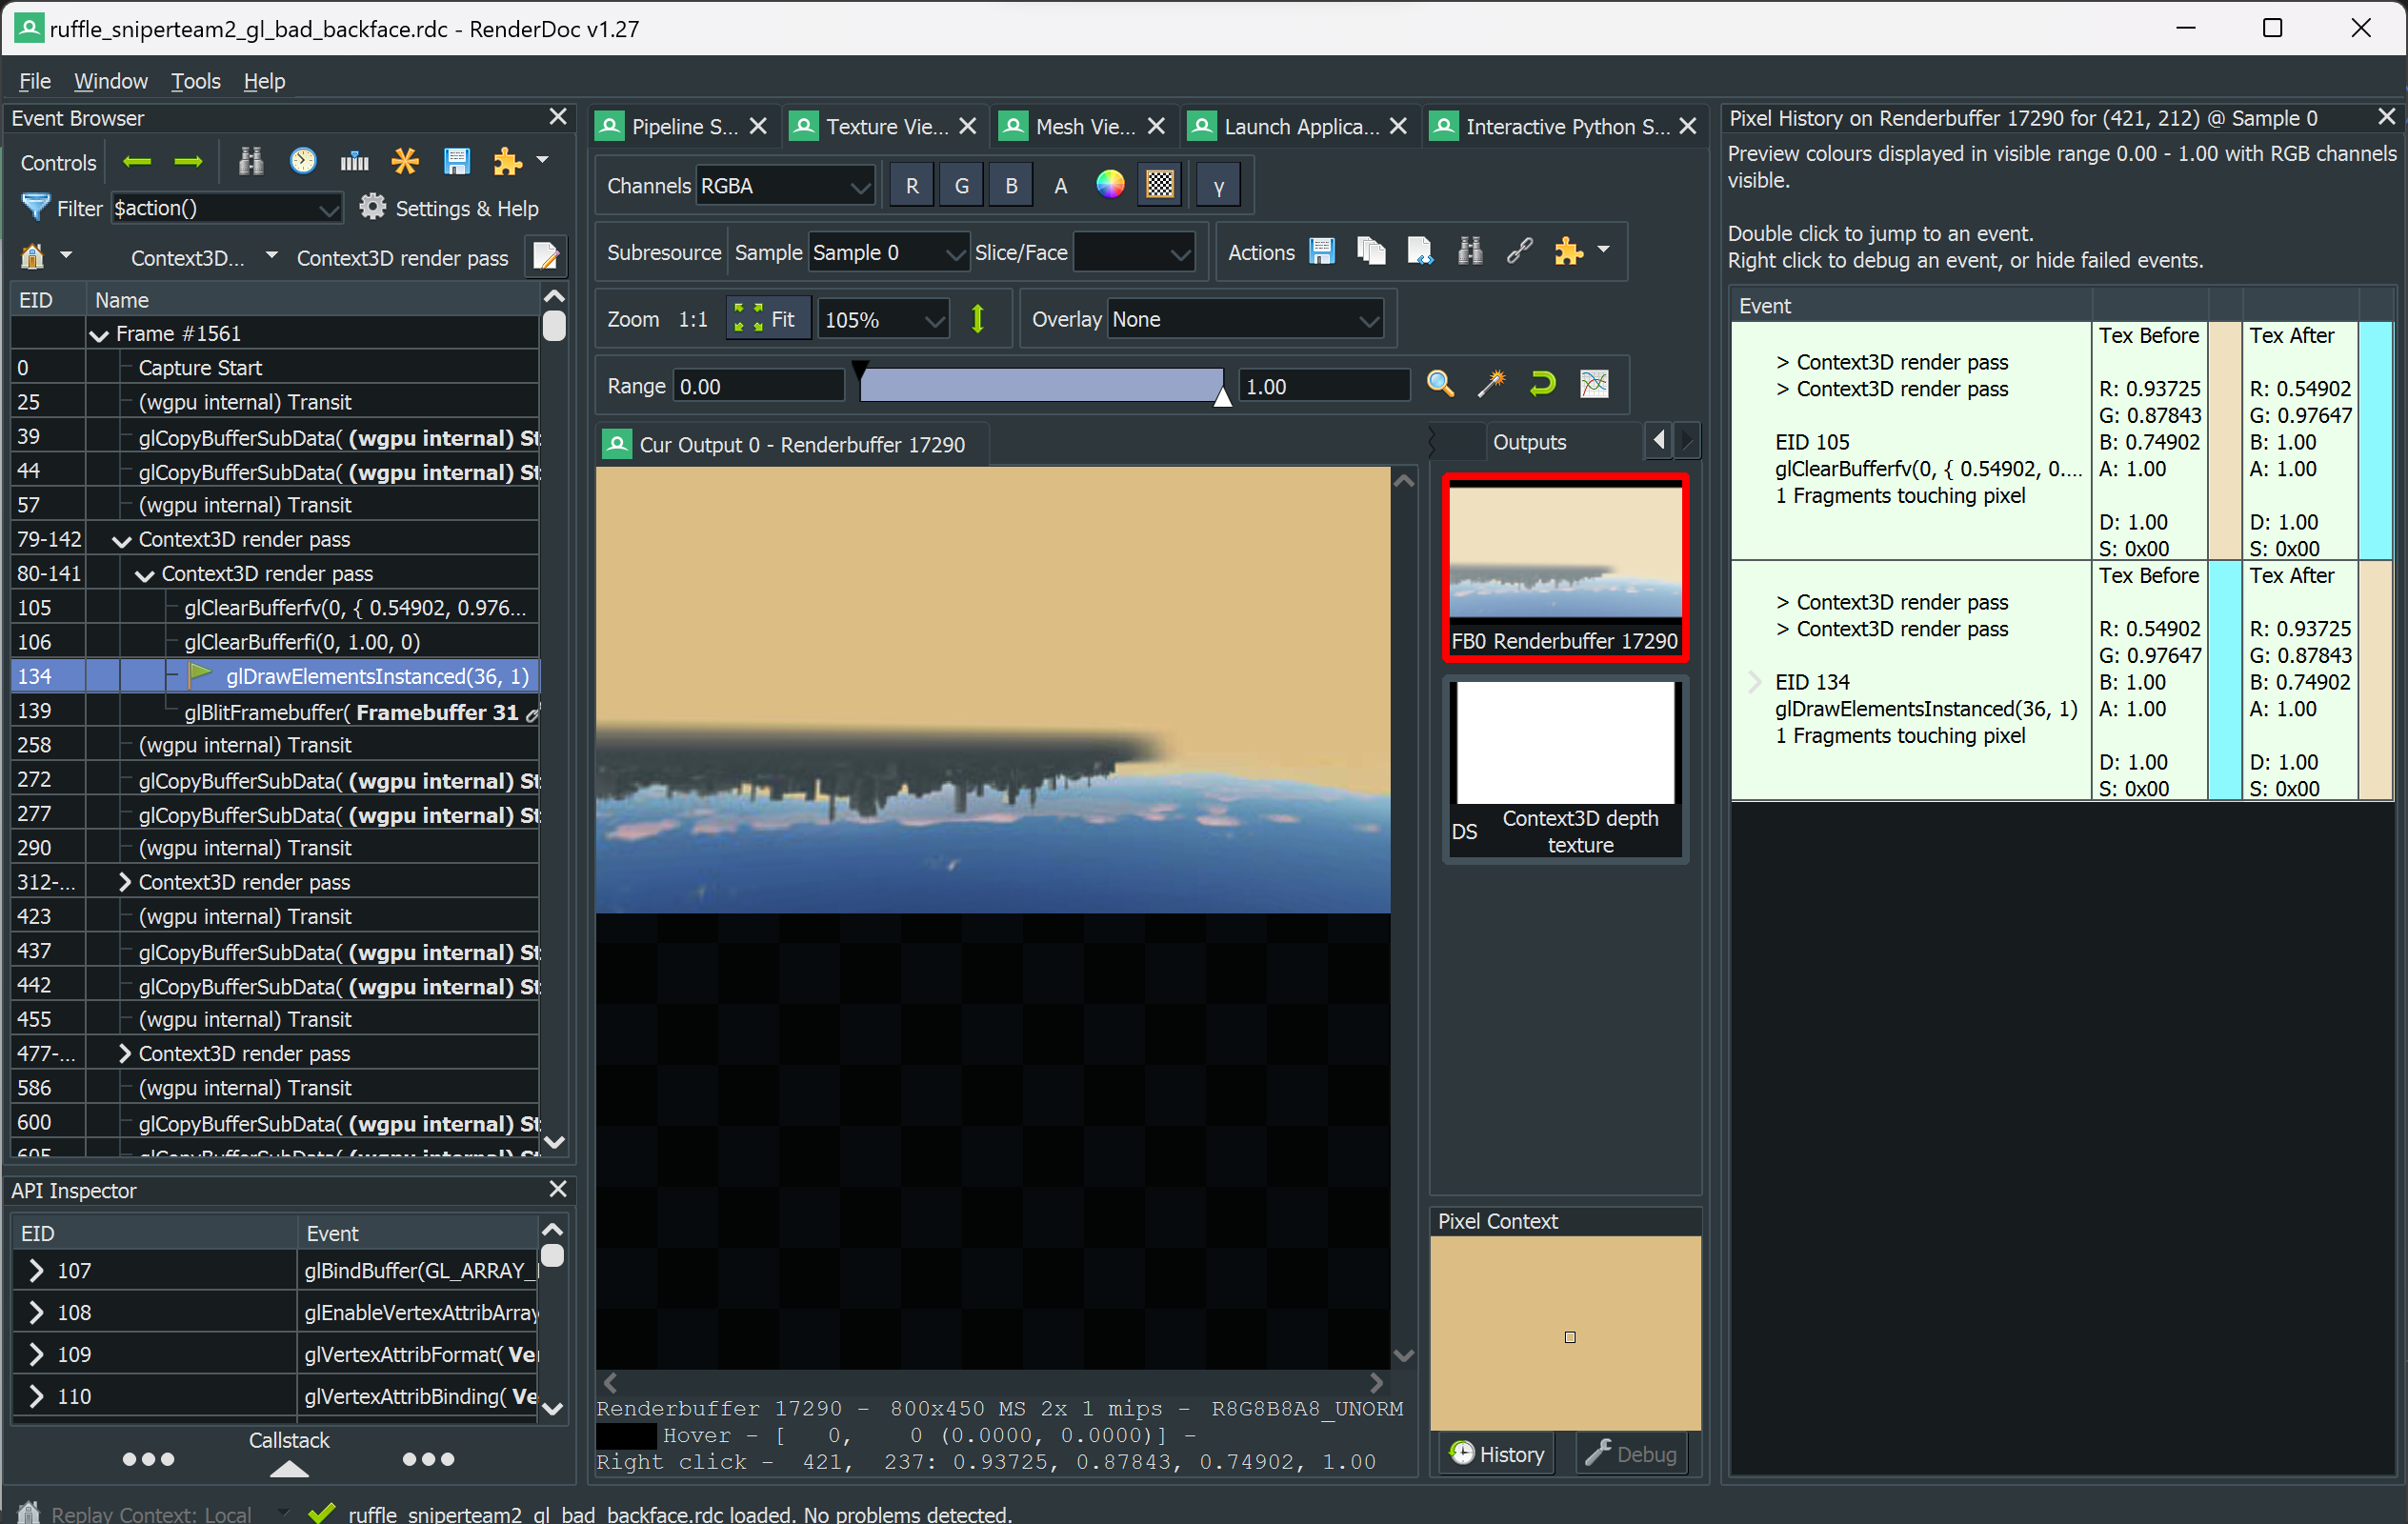The width and height of the screenshot is (2408, 1524).
Task: Show event timing with the clock icon
Action: [x=302, y=160]
